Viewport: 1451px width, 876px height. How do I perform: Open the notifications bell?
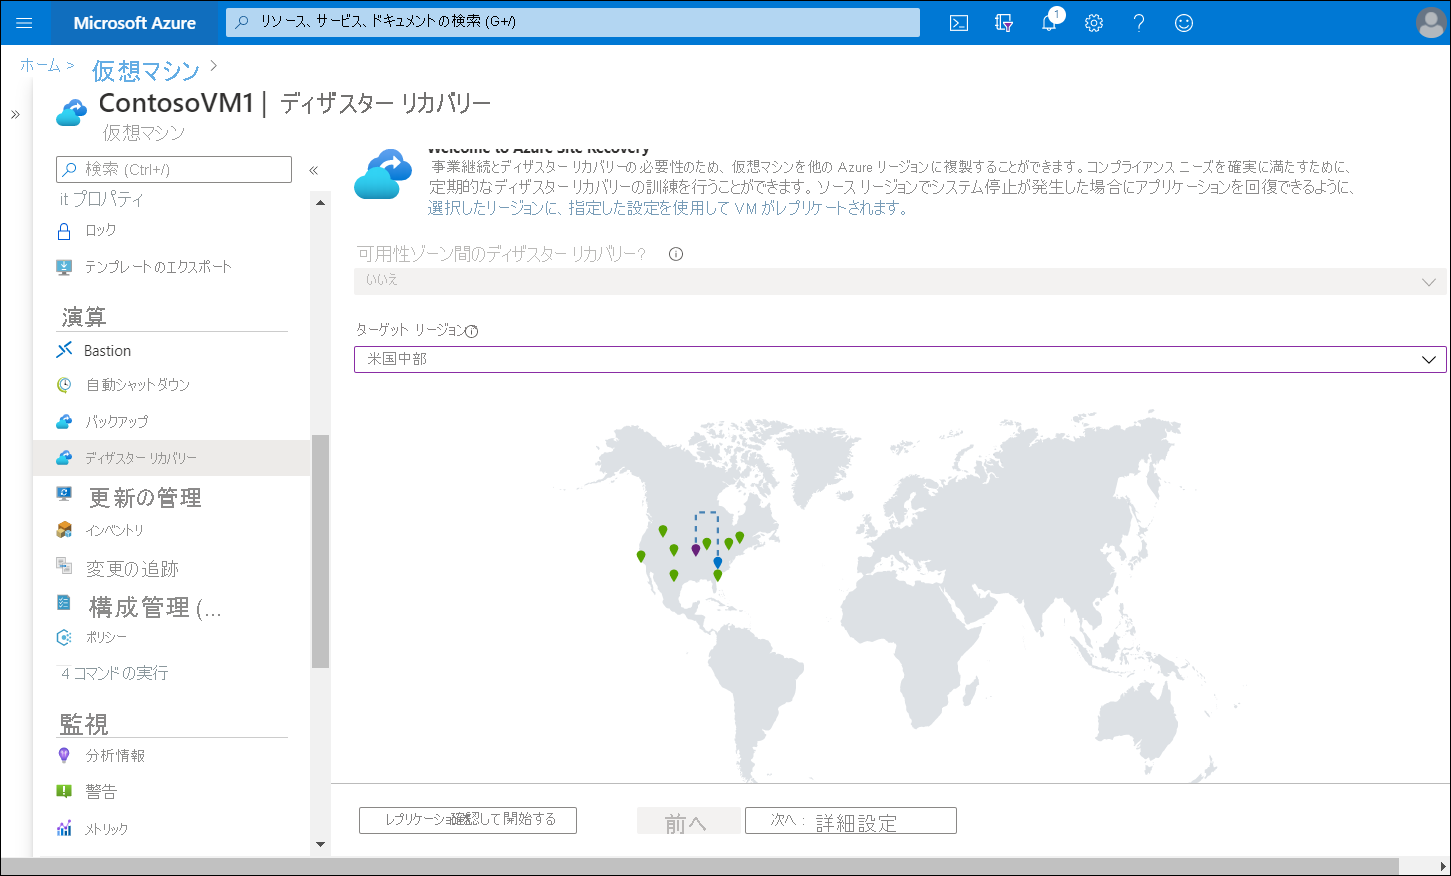pyautogui.click(x=1049, y=23)
